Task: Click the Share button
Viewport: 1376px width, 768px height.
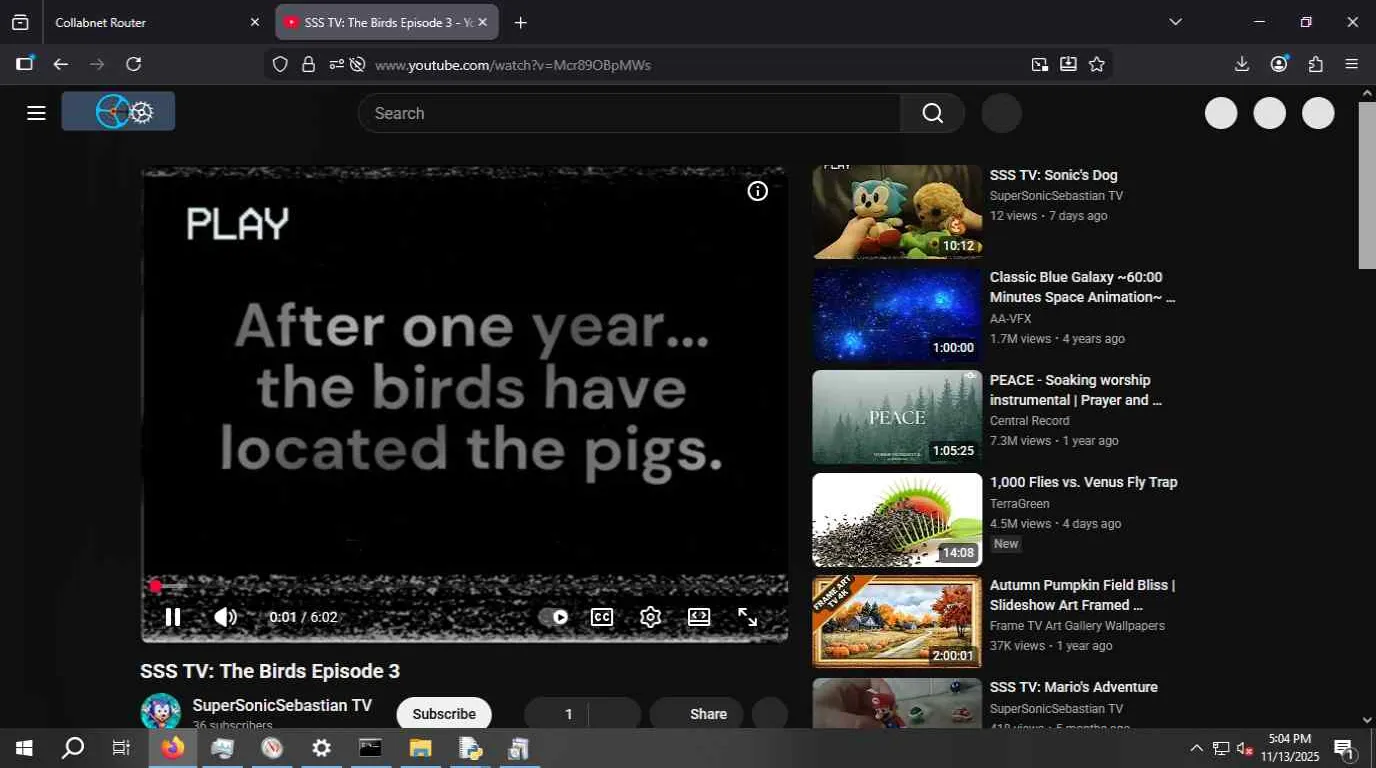Action: (x=696, y=714)
